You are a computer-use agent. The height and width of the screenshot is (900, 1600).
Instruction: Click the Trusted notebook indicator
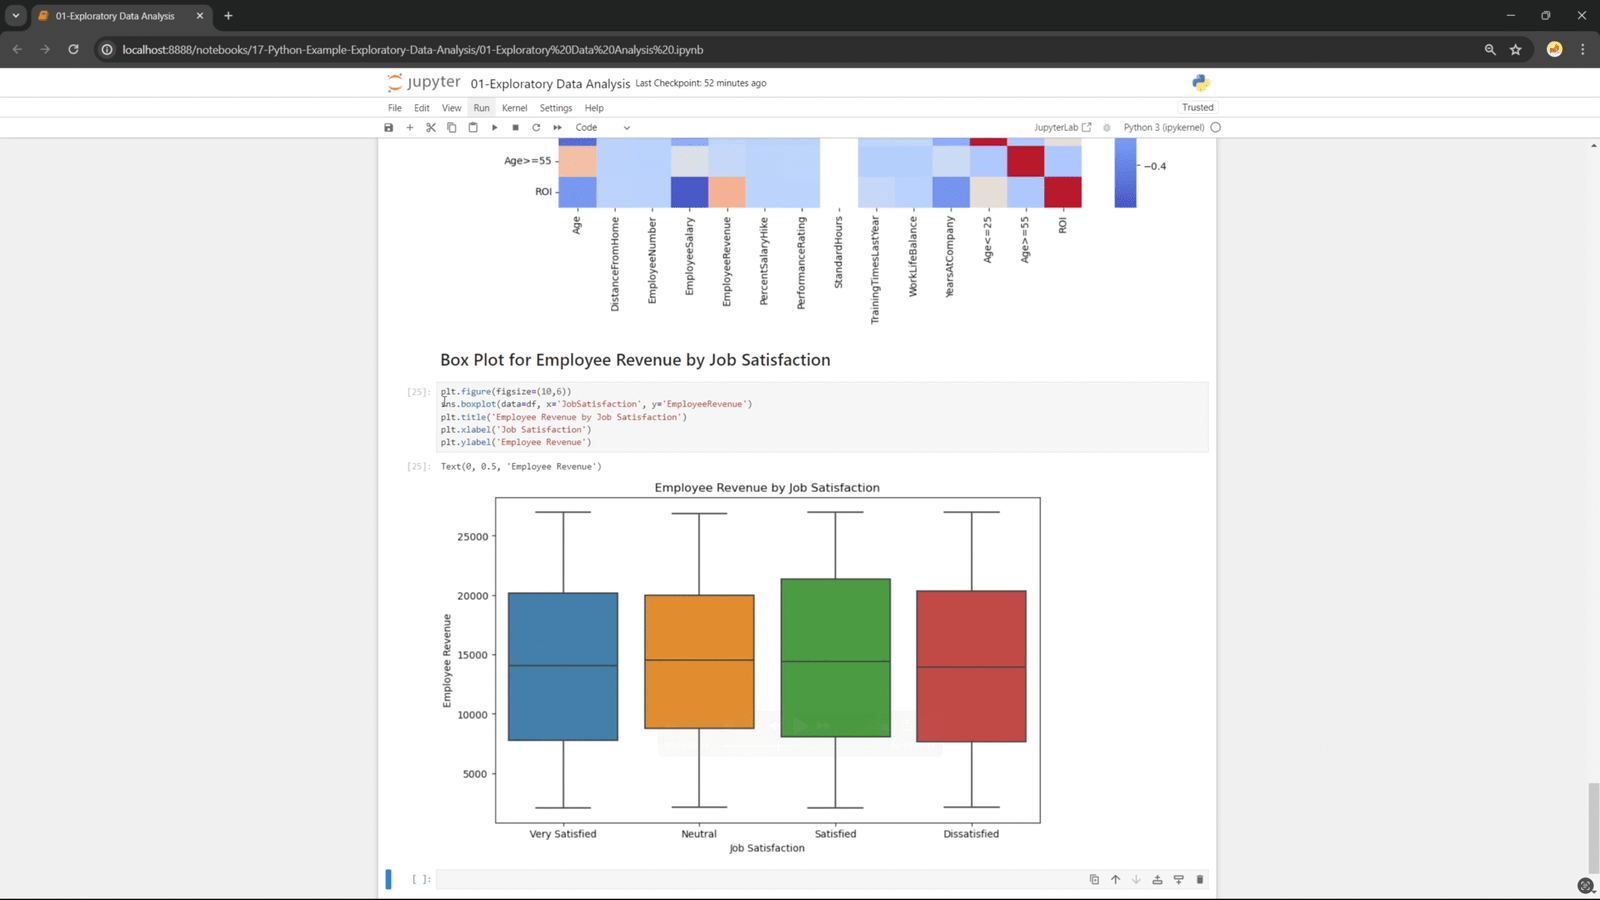(x=1197, y=108)
